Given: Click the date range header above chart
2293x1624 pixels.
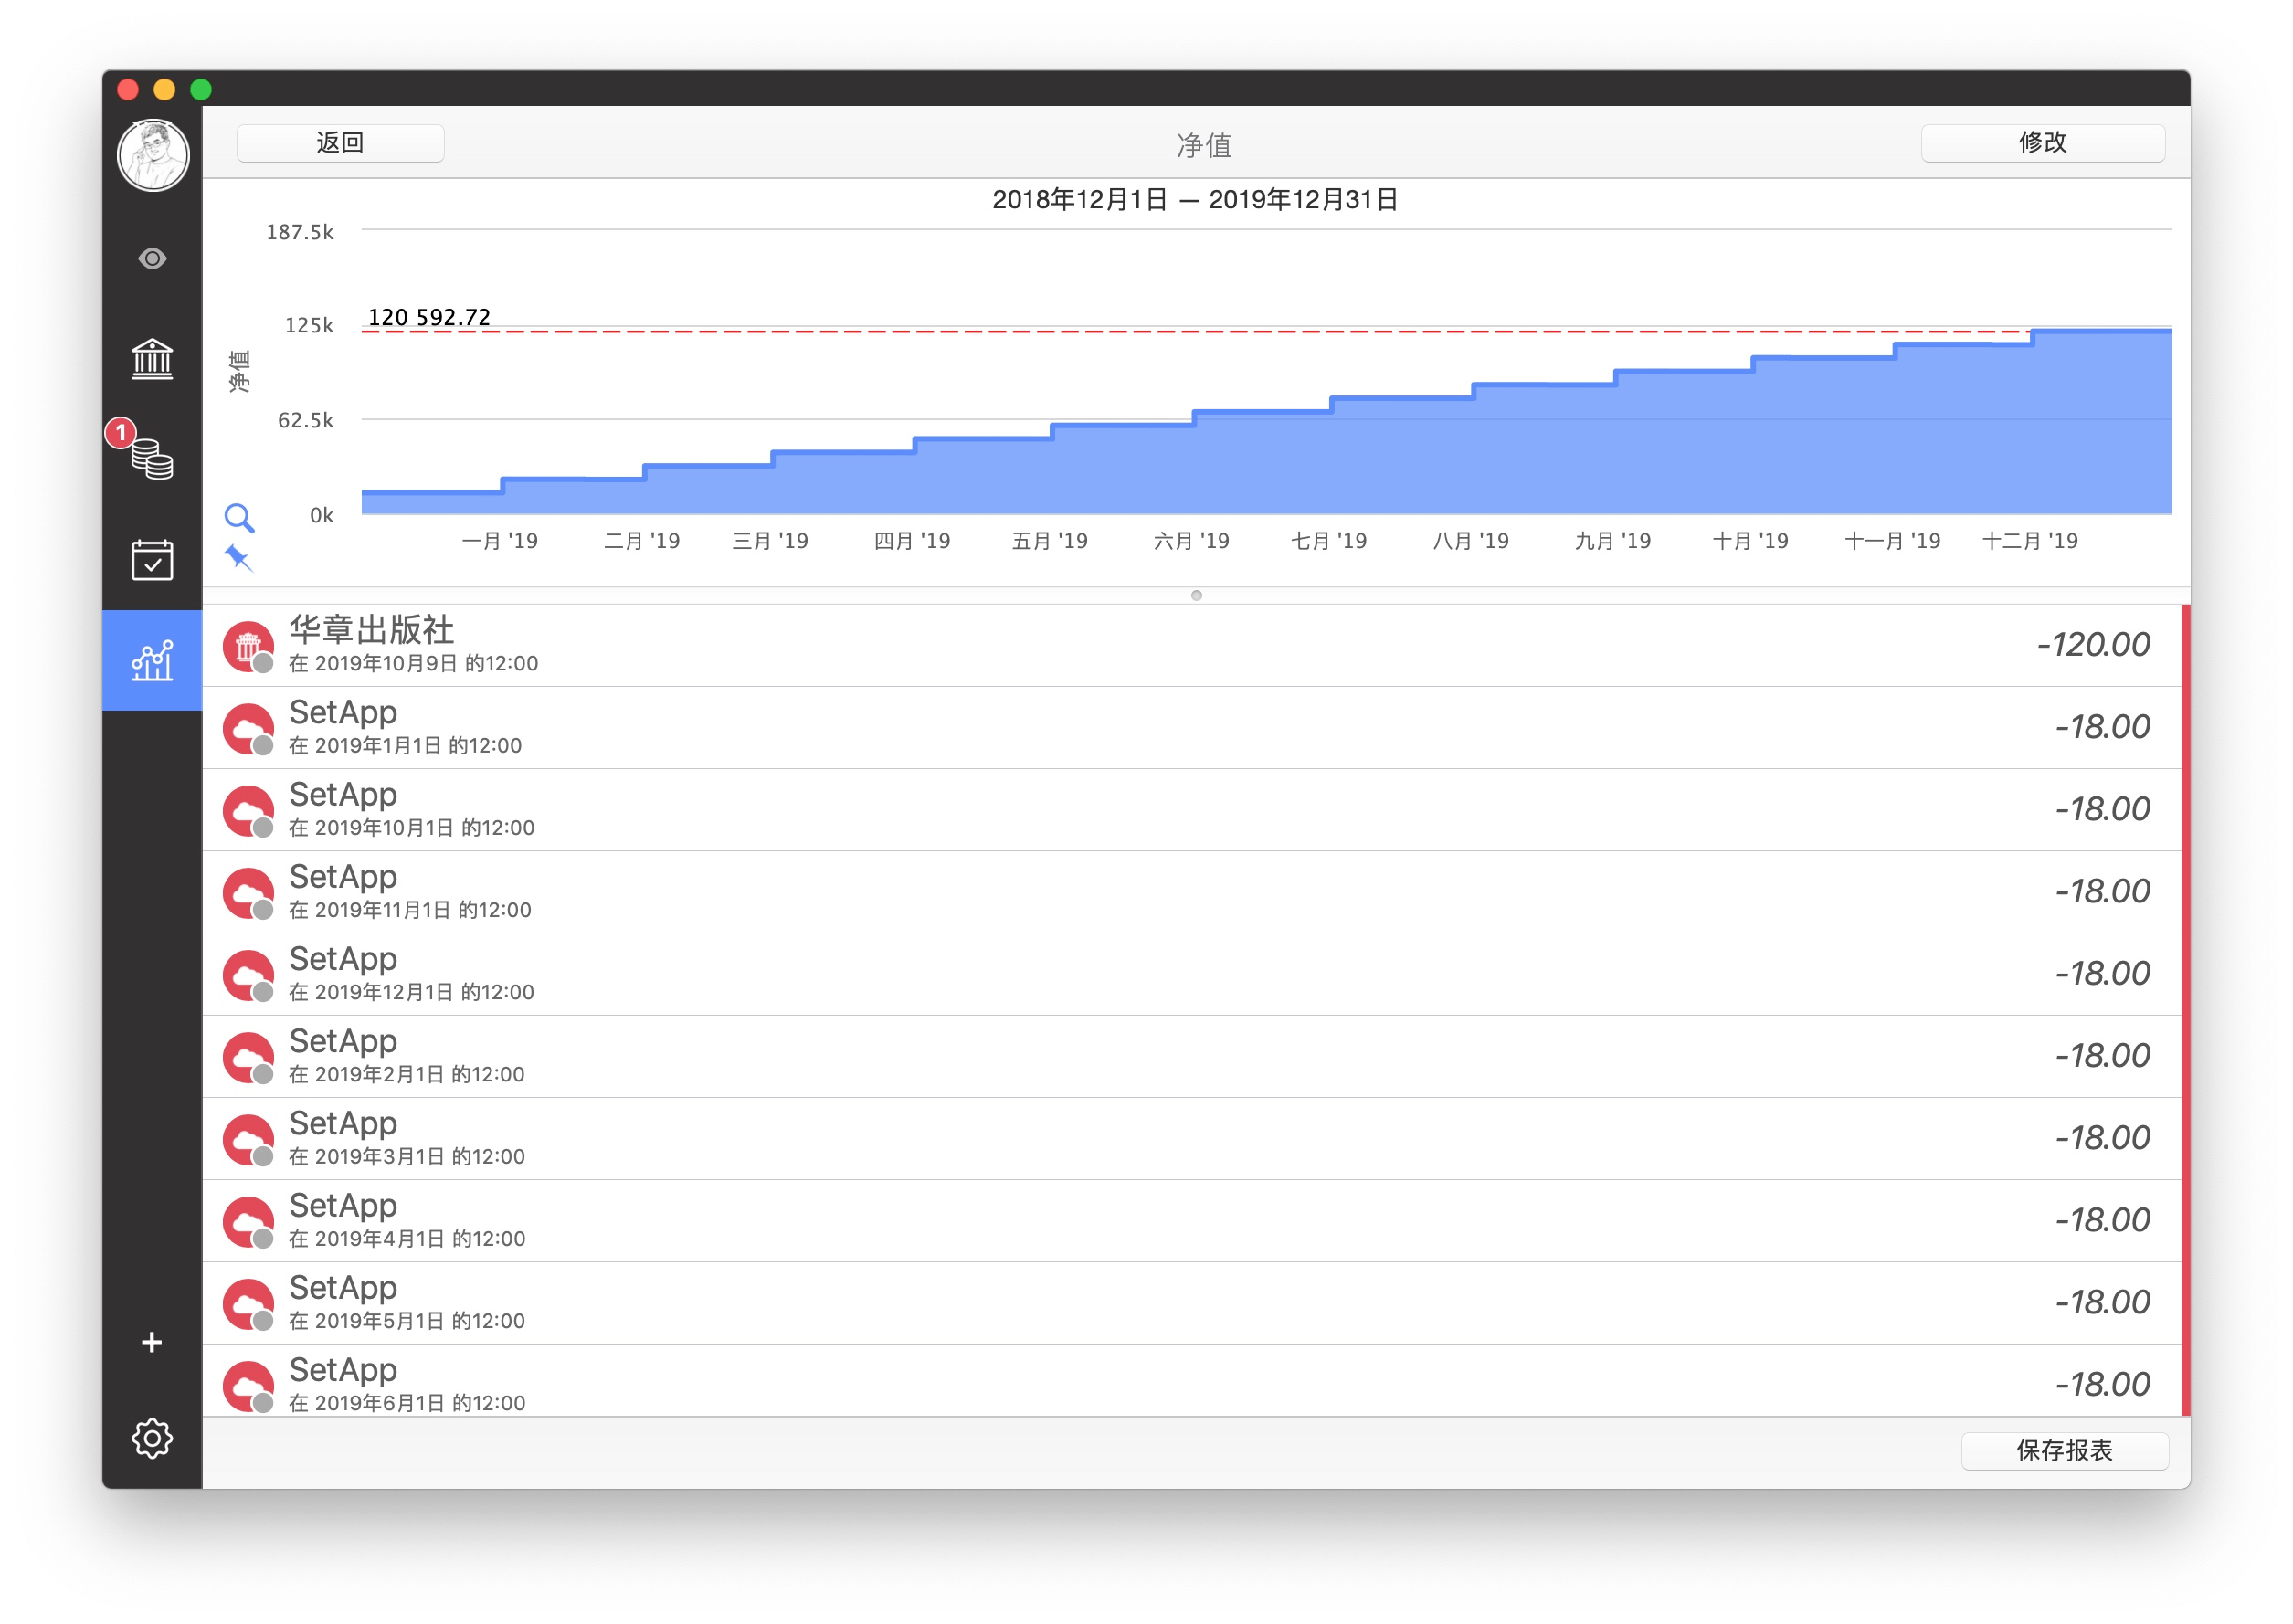Looking at the screenshot, I should point(1194,200).
